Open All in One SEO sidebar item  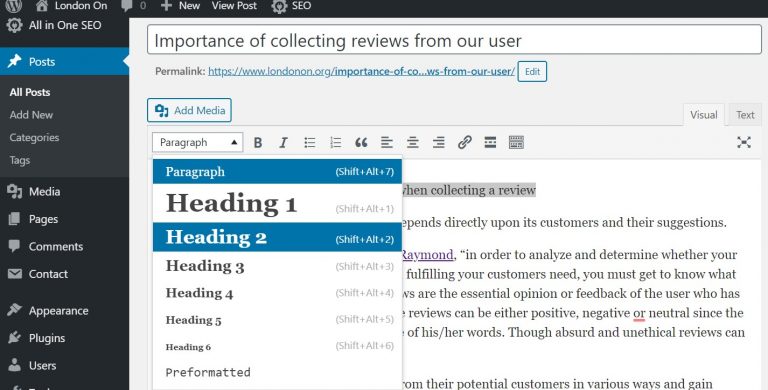coord(64,25)
